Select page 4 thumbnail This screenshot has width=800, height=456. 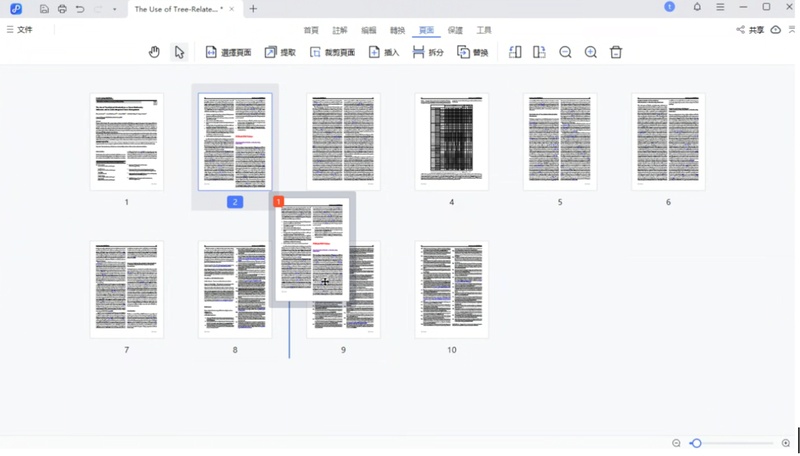pyautogui.click(x=451, y=141)
